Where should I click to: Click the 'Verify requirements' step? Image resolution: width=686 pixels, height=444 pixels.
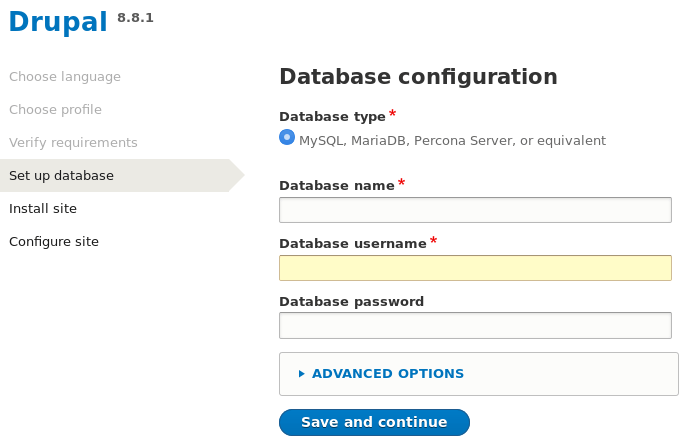coord(73,143)
